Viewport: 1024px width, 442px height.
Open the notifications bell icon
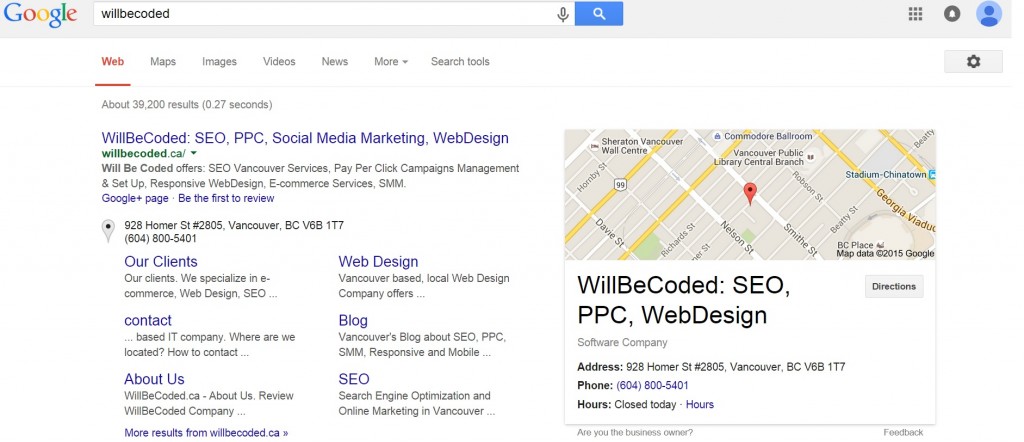tap(952, 14)
